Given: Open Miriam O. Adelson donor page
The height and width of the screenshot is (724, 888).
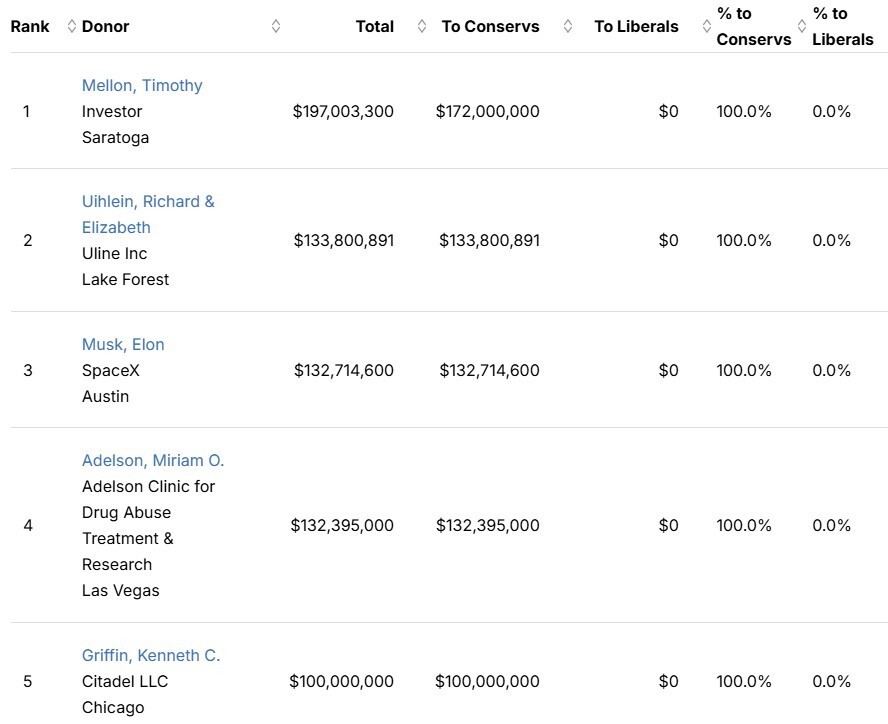Looking at the screenshot, I should (153, 461).
